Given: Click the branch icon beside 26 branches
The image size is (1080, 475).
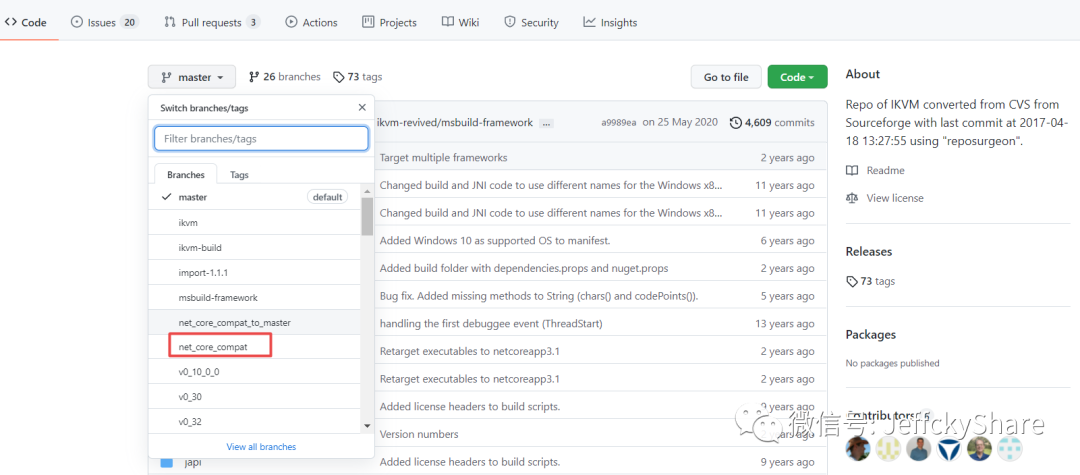Looking at the screenshot, I should [254, 76].
